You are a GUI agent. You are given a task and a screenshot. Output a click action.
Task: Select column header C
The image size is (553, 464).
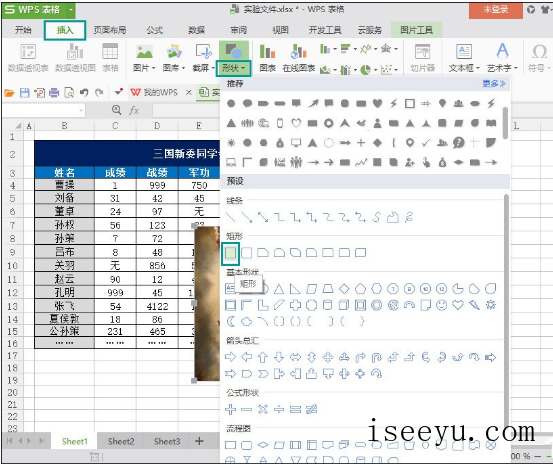(x=115, y=126)
